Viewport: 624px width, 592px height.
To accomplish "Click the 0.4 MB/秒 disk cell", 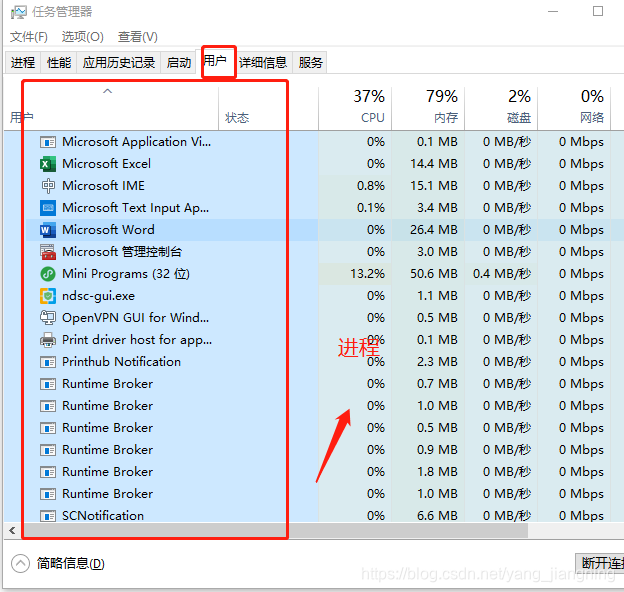I will (501, 274).
